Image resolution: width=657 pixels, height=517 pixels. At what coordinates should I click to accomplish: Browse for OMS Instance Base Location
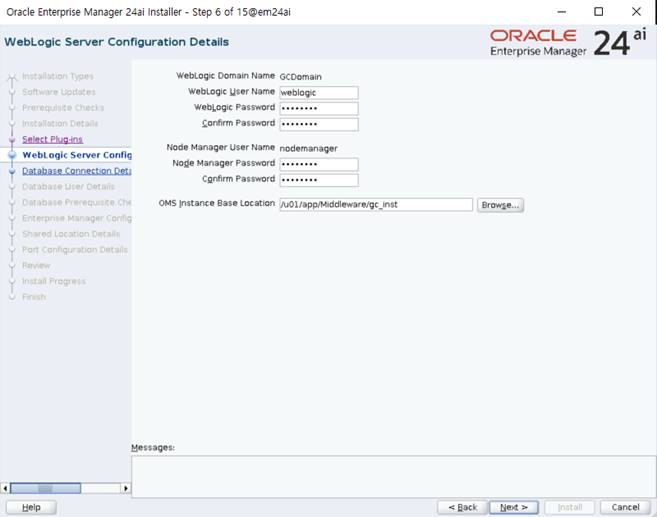500,205
